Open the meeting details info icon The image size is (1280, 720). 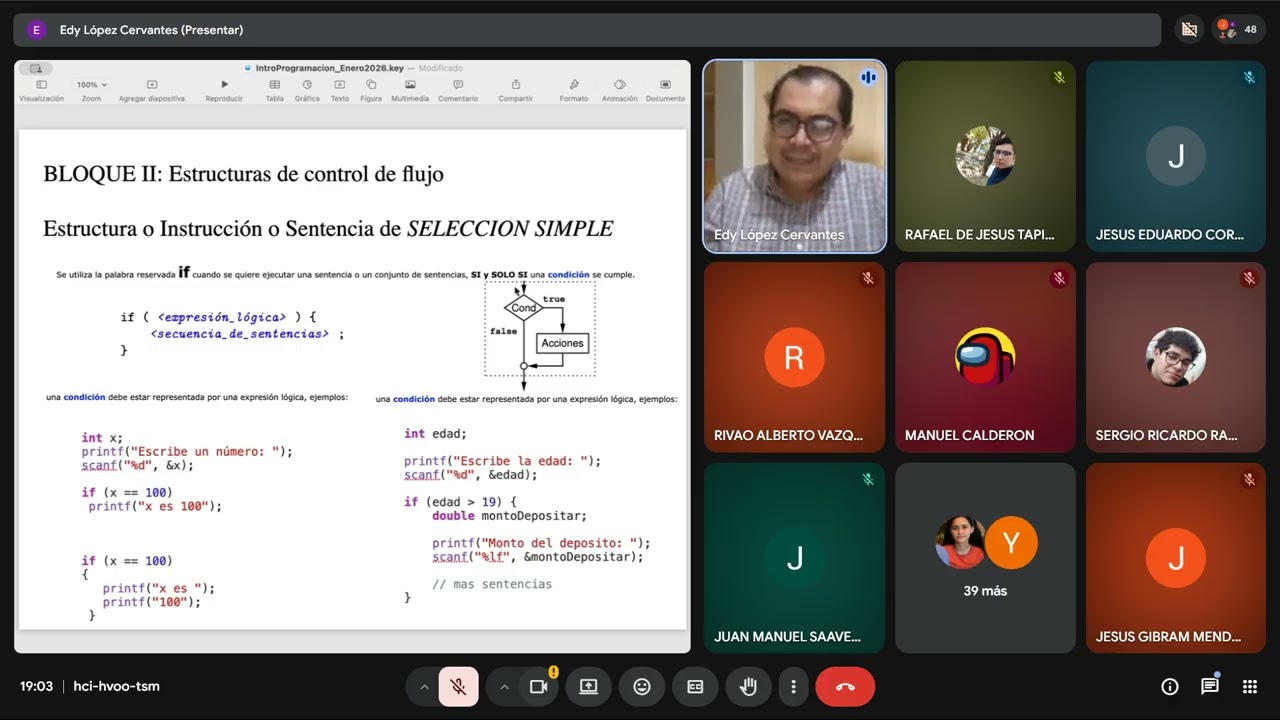click(1170, 687)
